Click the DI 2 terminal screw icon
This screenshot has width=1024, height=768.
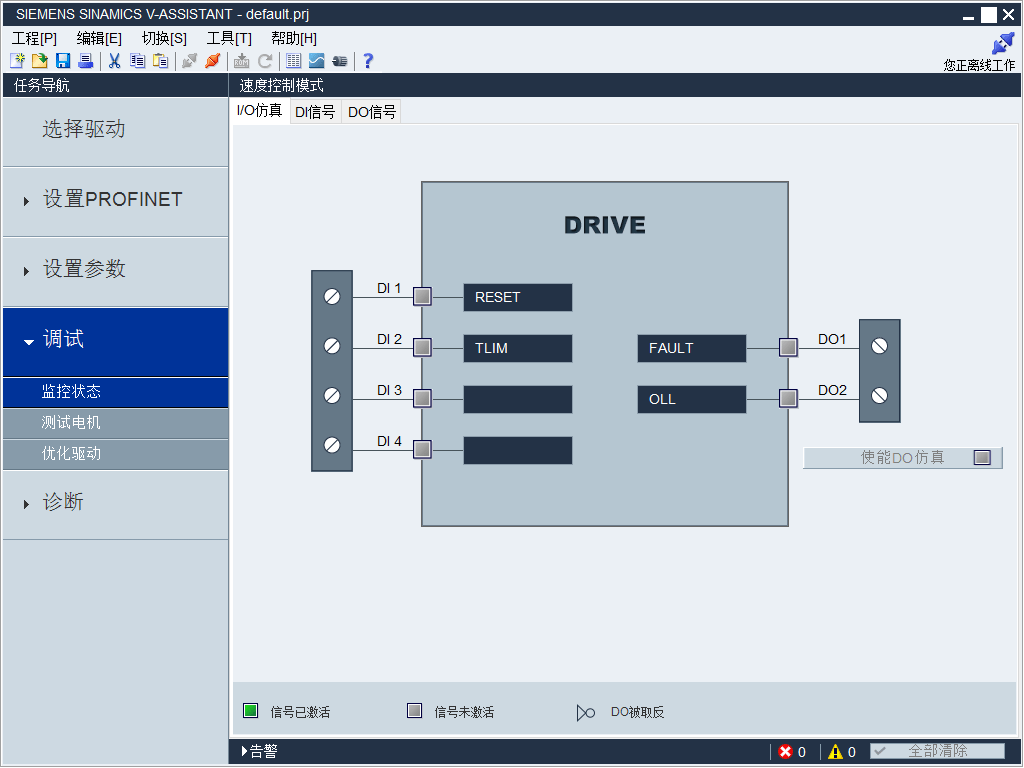point(332,346)
